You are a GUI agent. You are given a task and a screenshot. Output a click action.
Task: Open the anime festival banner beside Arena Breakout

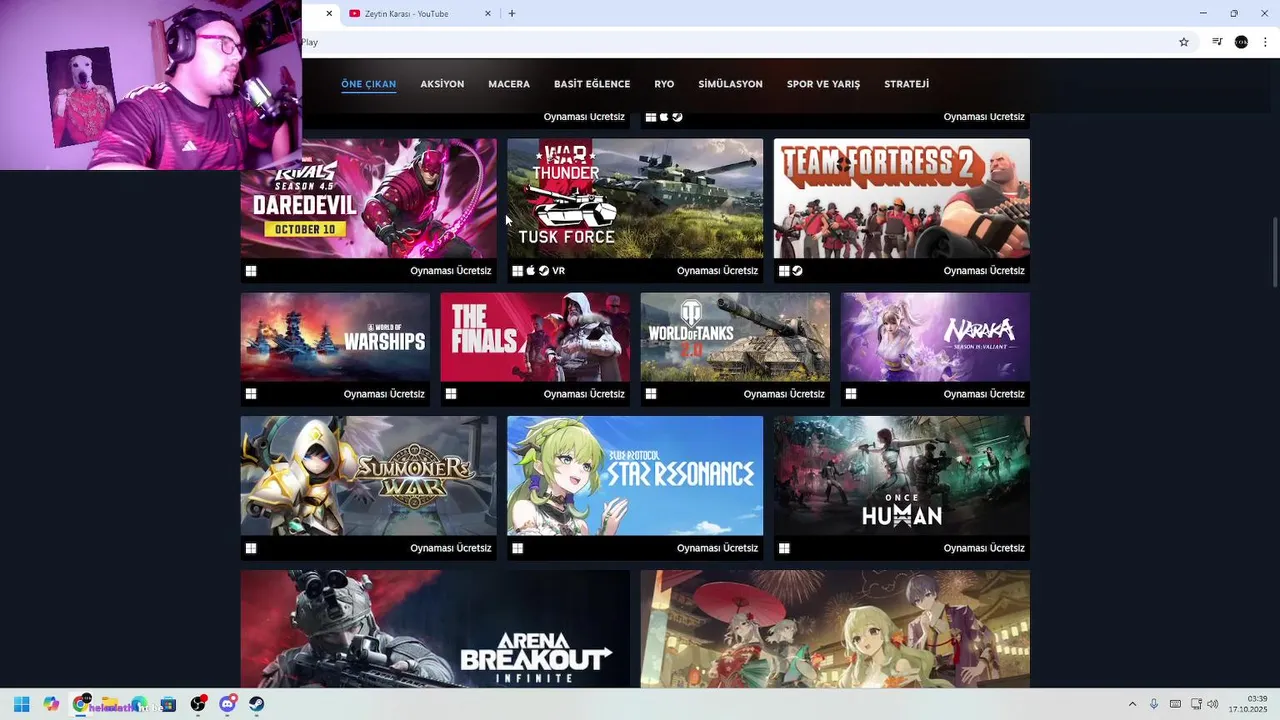click(835, 629)
